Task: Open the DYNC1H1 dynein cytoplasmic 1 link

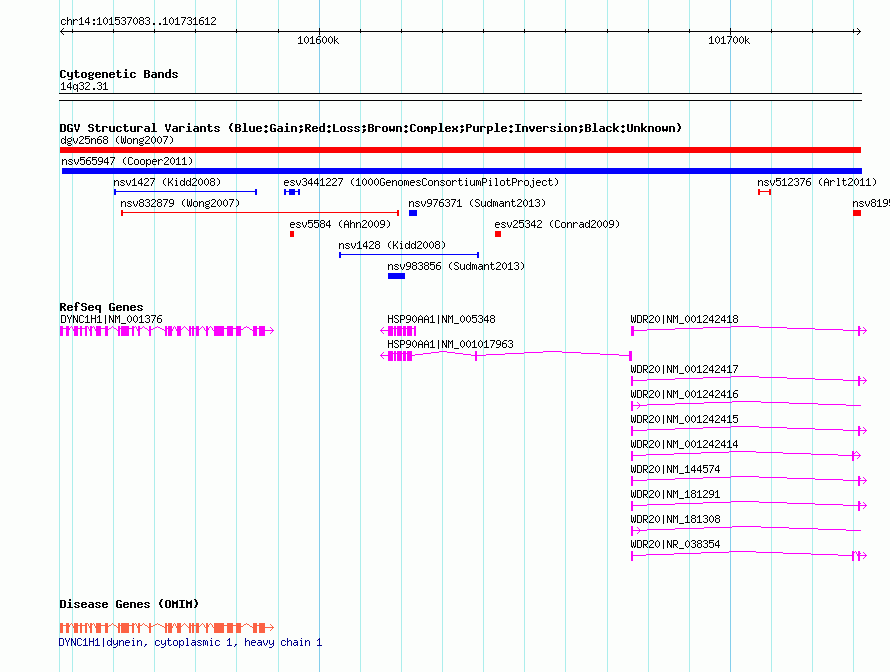Action: point(190,642)
